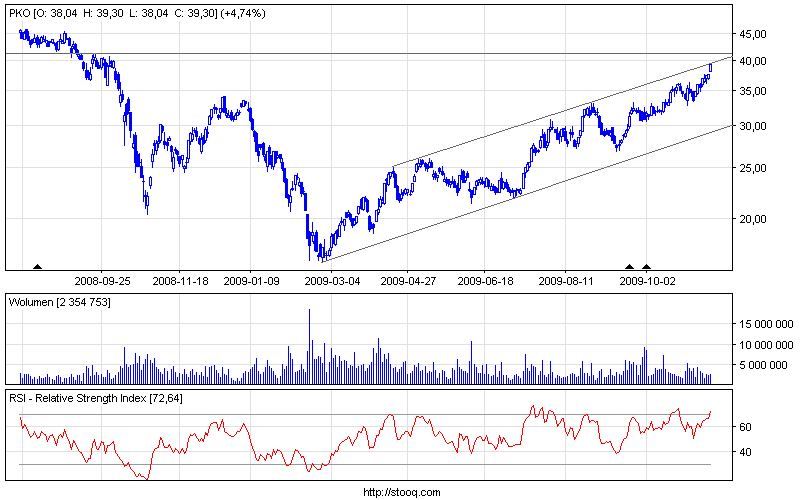Click the 20,00 price axis label
The width and height of the screenshot is (800, 500).
(x=753, y=219)
